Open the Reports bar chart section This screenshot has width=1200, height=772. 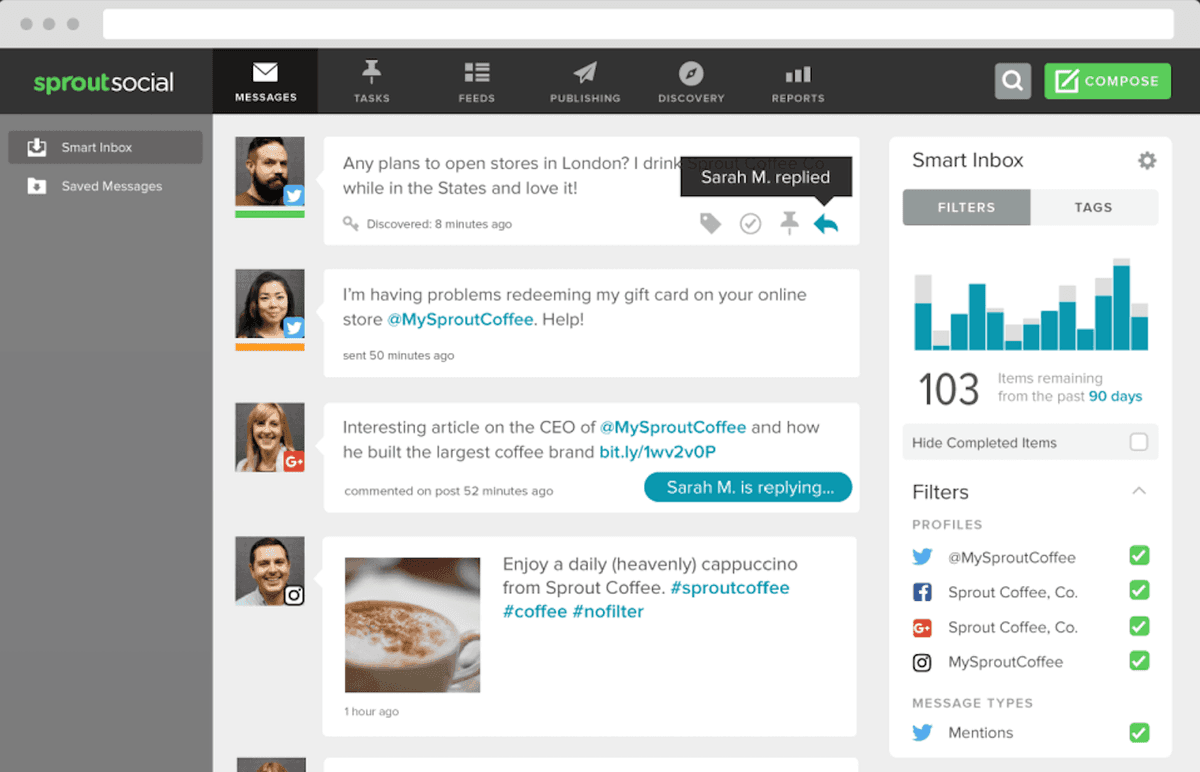coord(798,82)
